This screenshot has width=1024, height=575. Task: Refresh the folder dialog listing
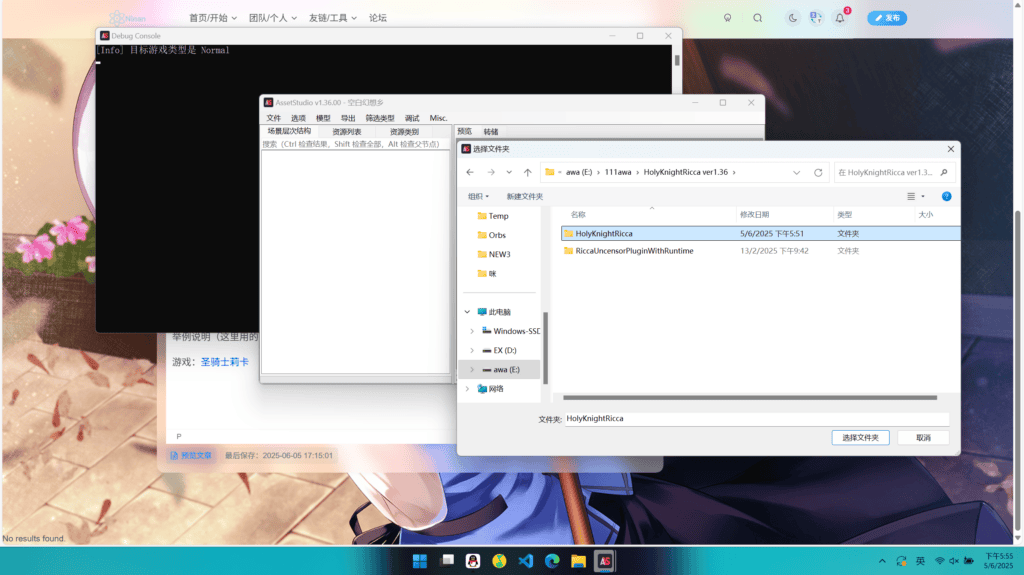pyautogui.click(x=818, y=172)
